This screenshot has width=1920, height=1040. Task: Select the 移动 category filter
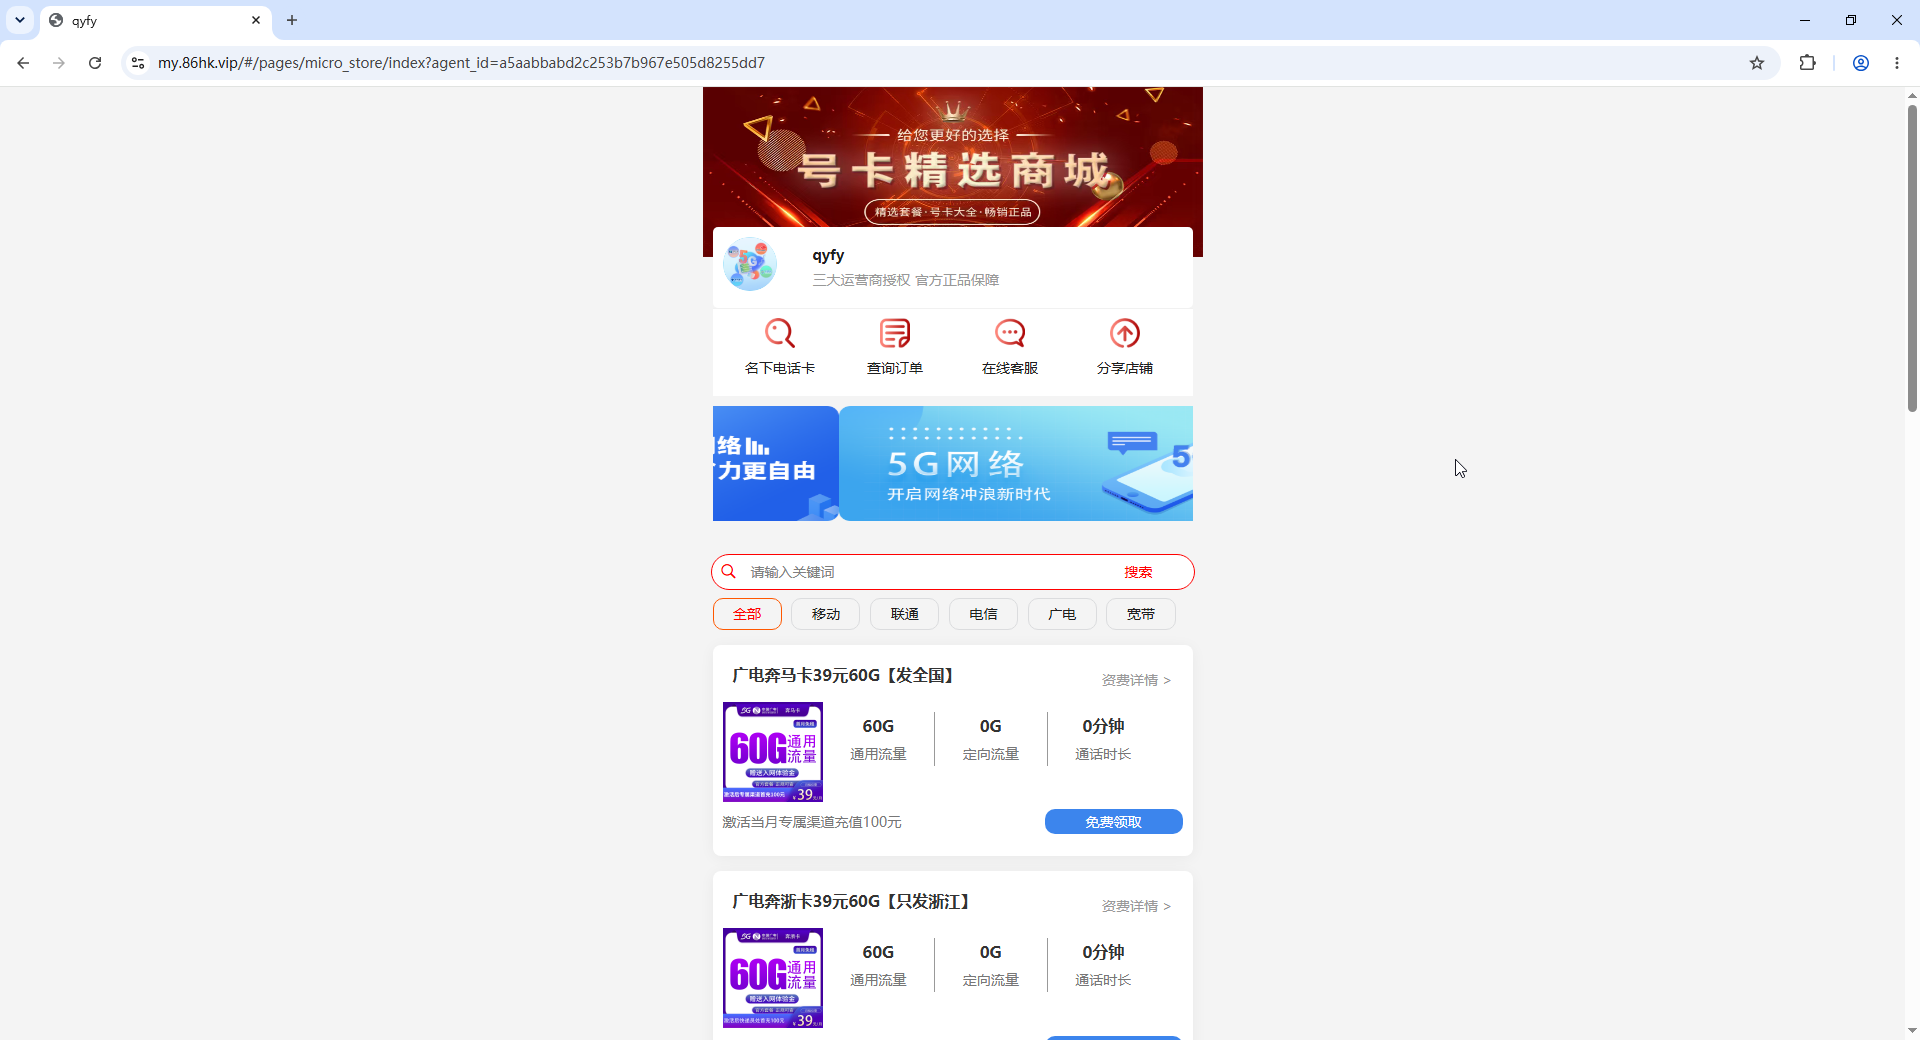click(x=826, y=614)
